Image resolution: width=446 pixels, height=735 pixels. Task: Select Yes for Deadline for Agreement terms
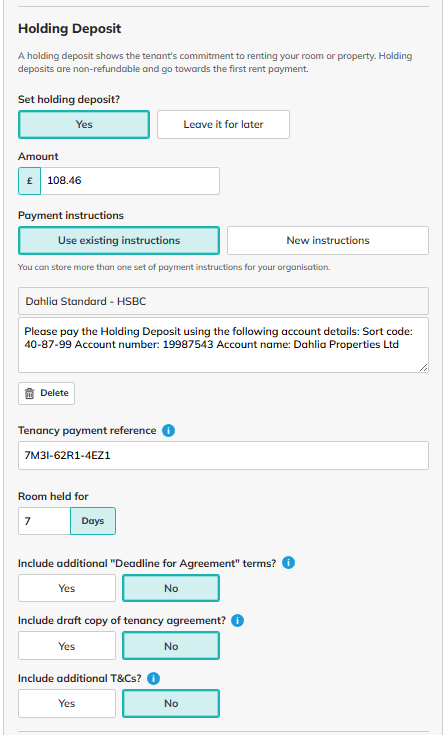coord(67,588)
